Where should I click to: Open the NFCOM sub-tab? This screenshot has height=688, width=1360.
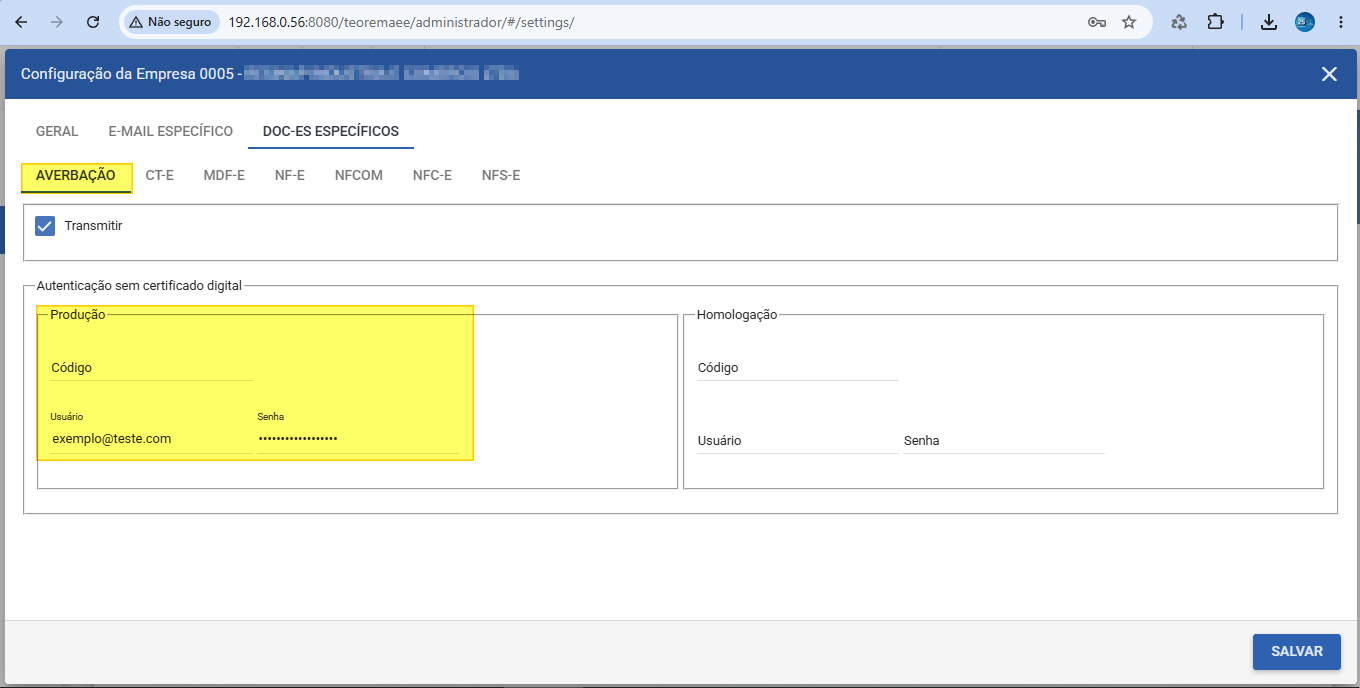coord(359,176)
